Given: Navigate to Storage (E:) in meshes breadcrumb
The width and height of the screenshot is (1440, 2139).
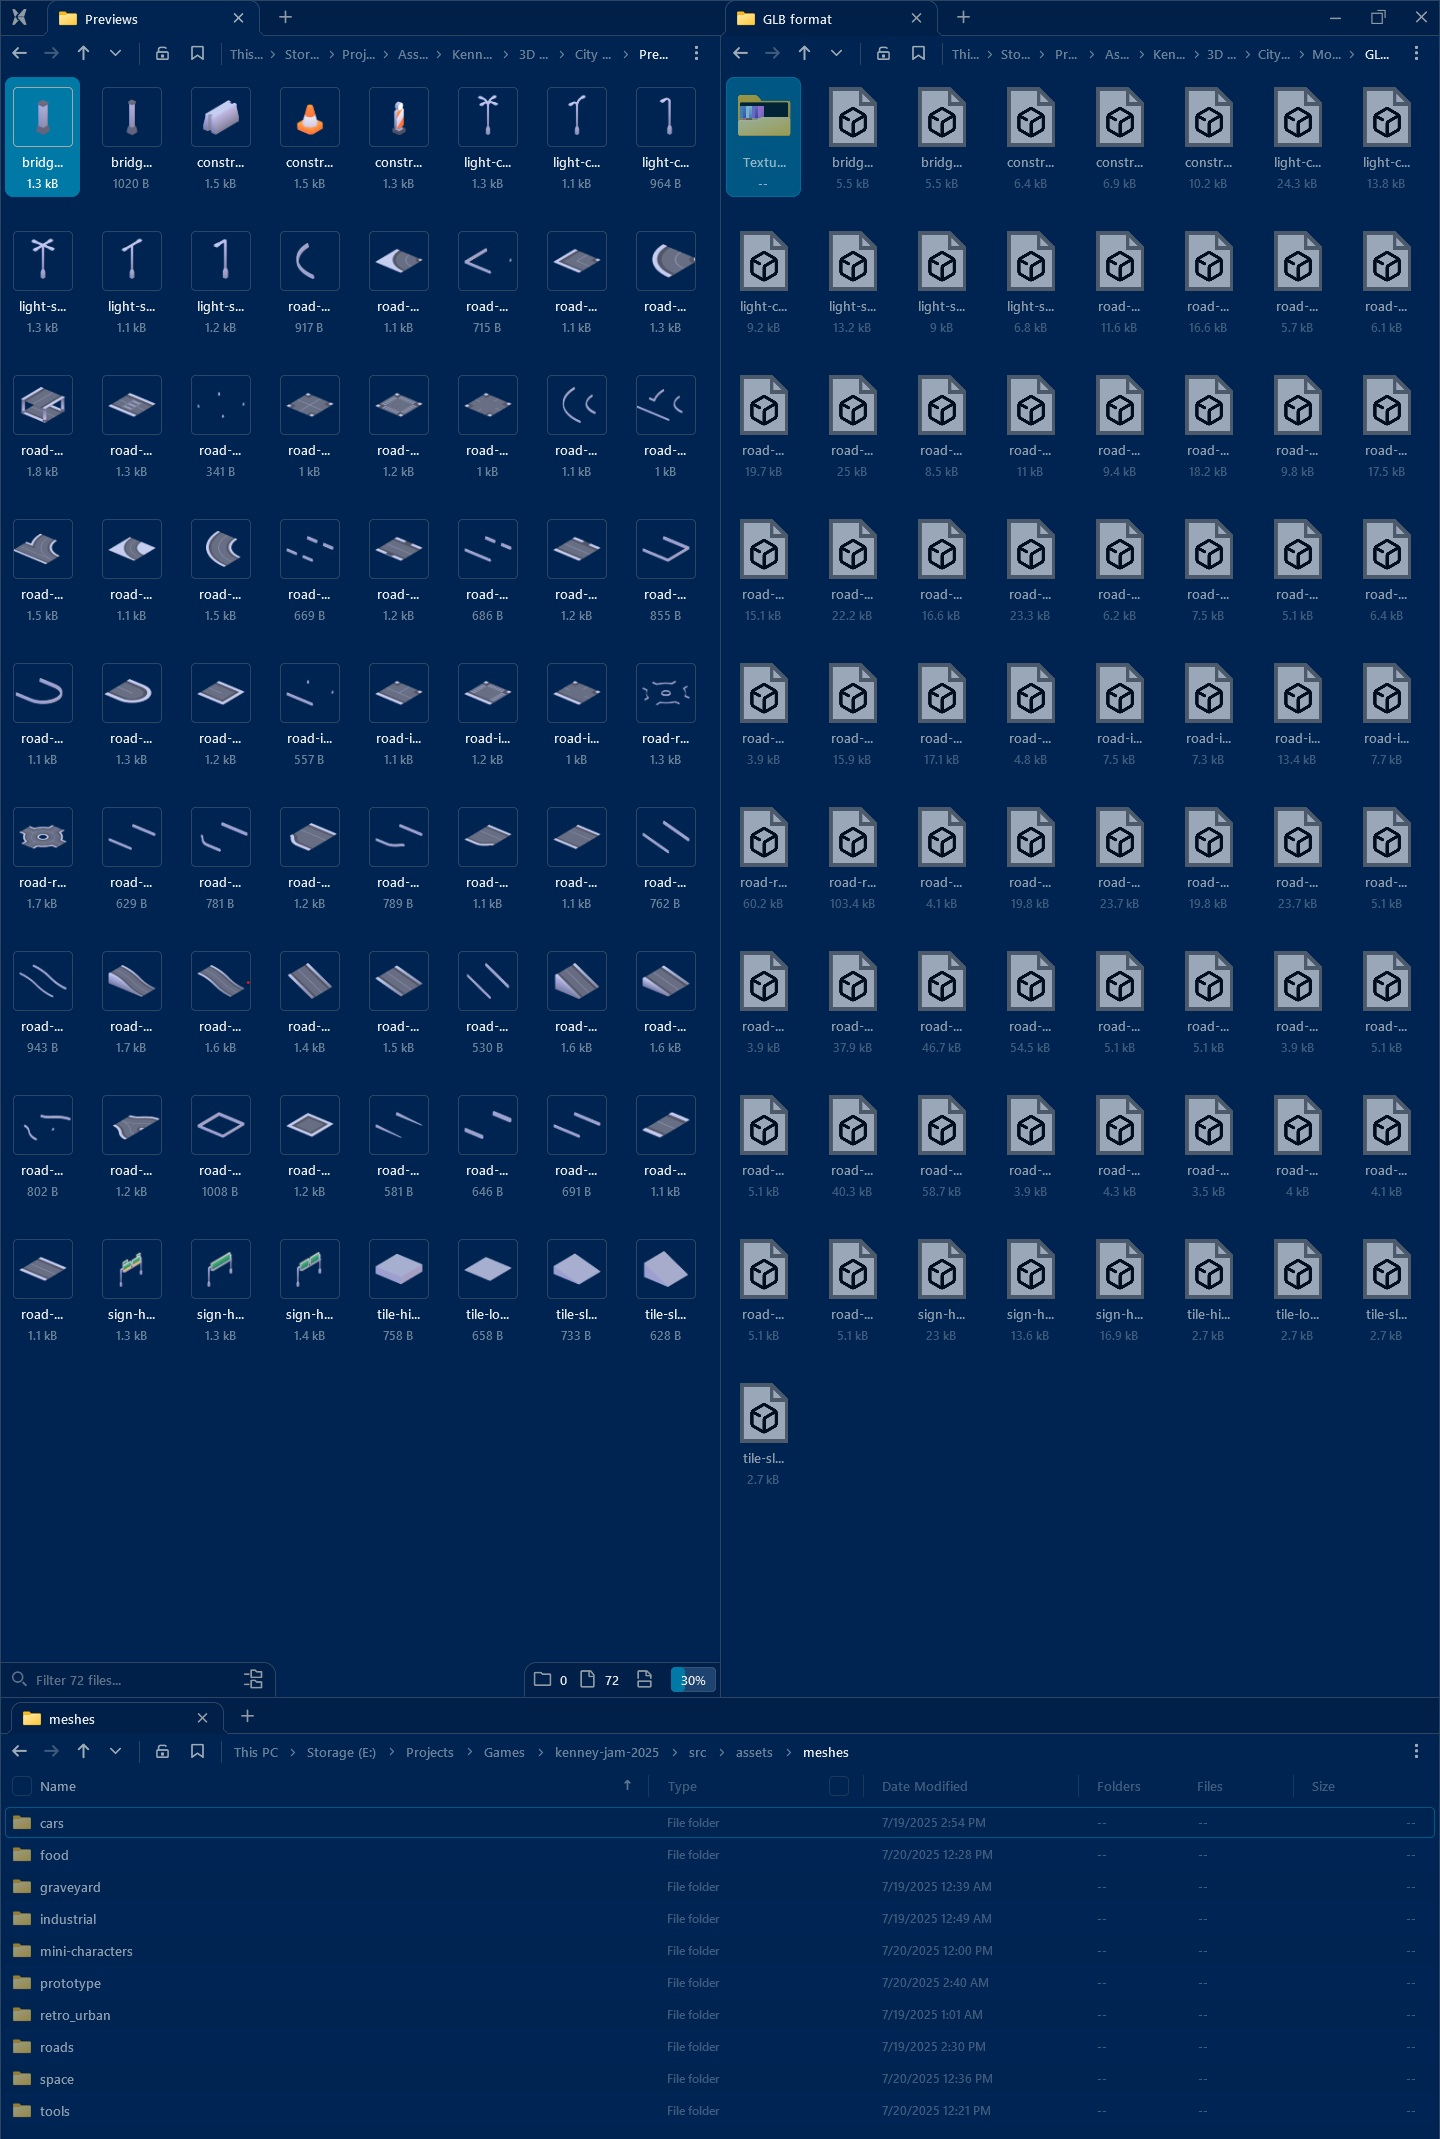Looking at the screenshot, I should (341, 1752).
